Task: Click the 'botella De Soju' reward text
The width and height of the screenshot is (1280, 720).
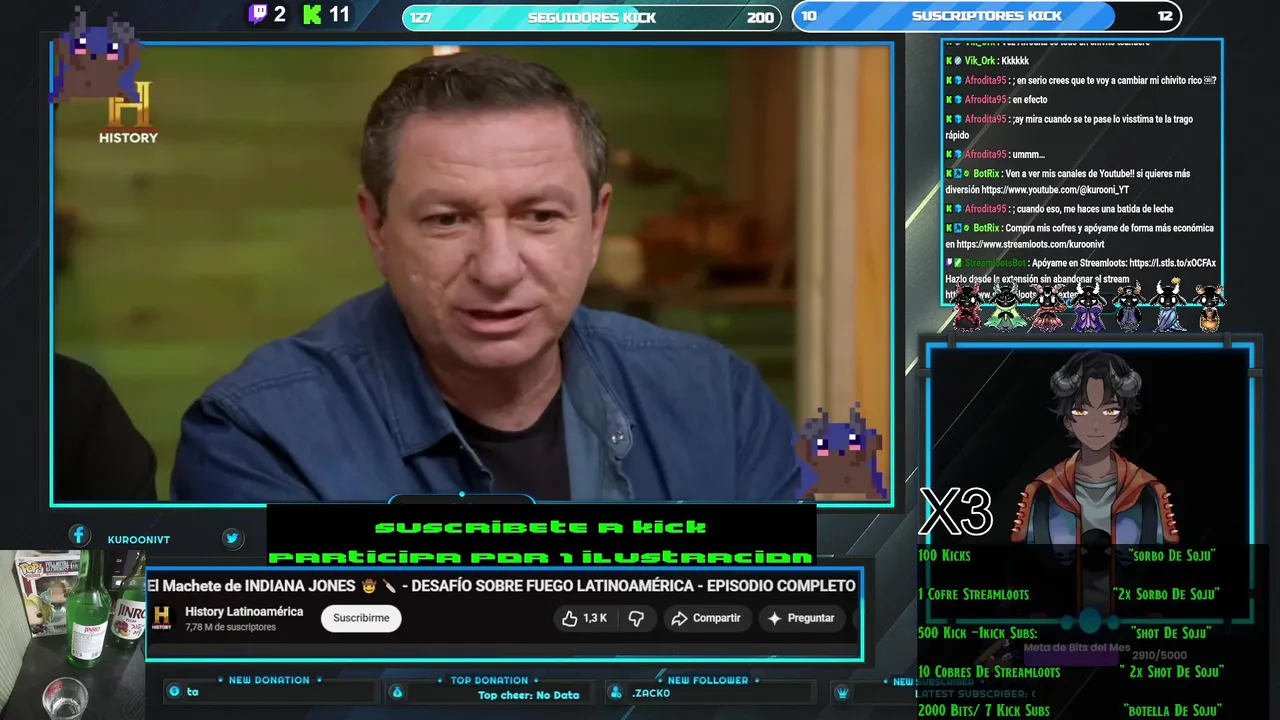Action: [1172, 710]
